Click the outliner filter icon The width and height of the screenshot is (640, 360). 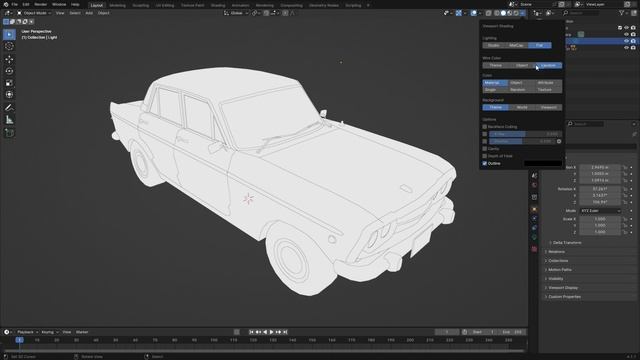click(x=622, y=13)
